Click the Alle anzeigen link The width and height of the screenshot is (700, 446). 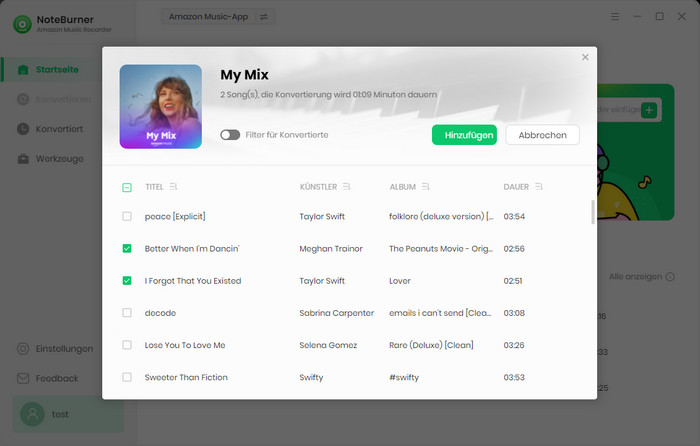coord(635,277)
